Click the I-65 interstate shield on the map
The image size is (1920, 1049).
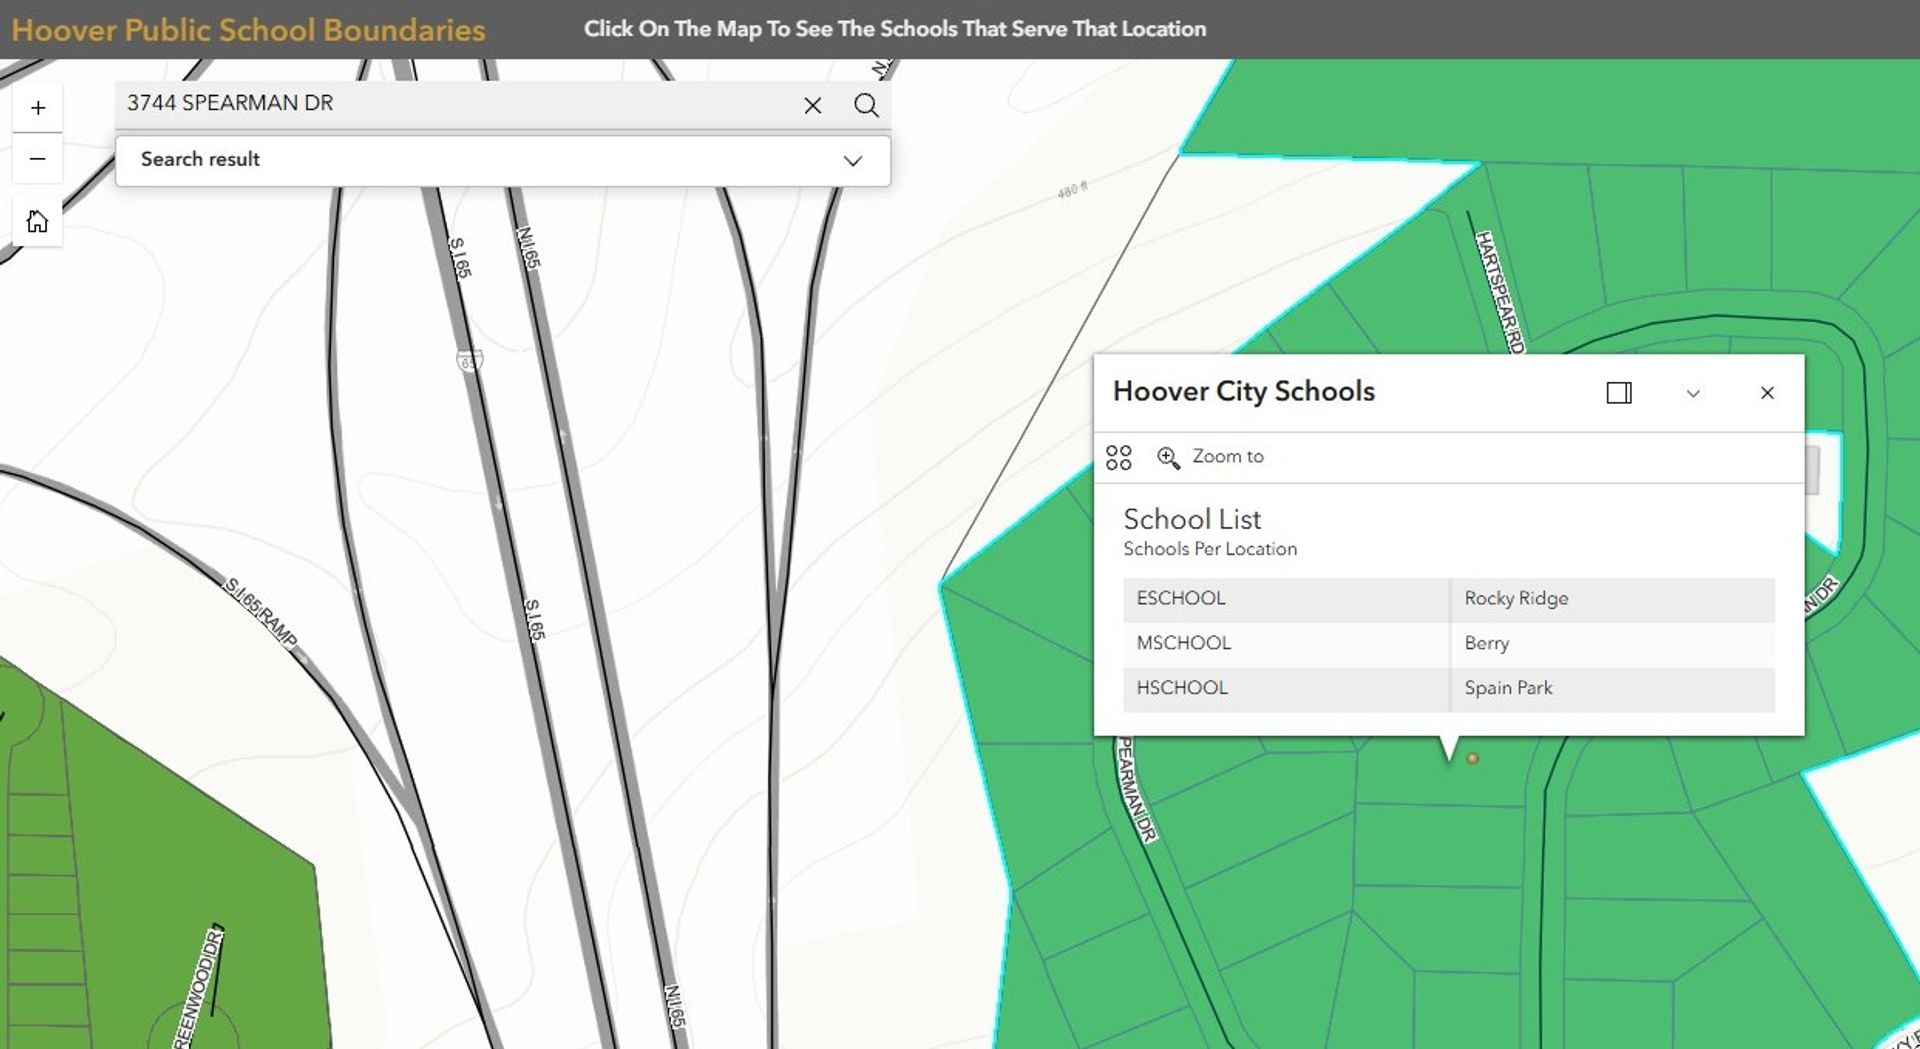pos(469,361)
